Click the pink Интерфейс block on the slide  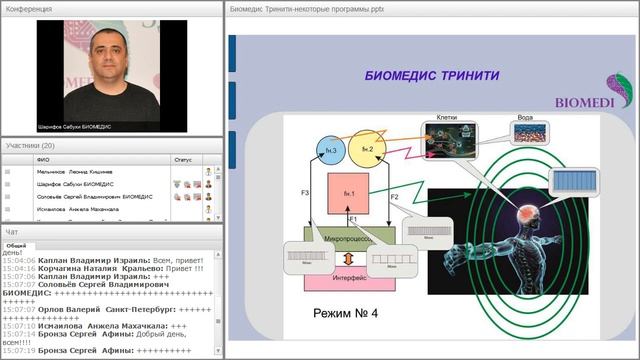click(350, 278)
